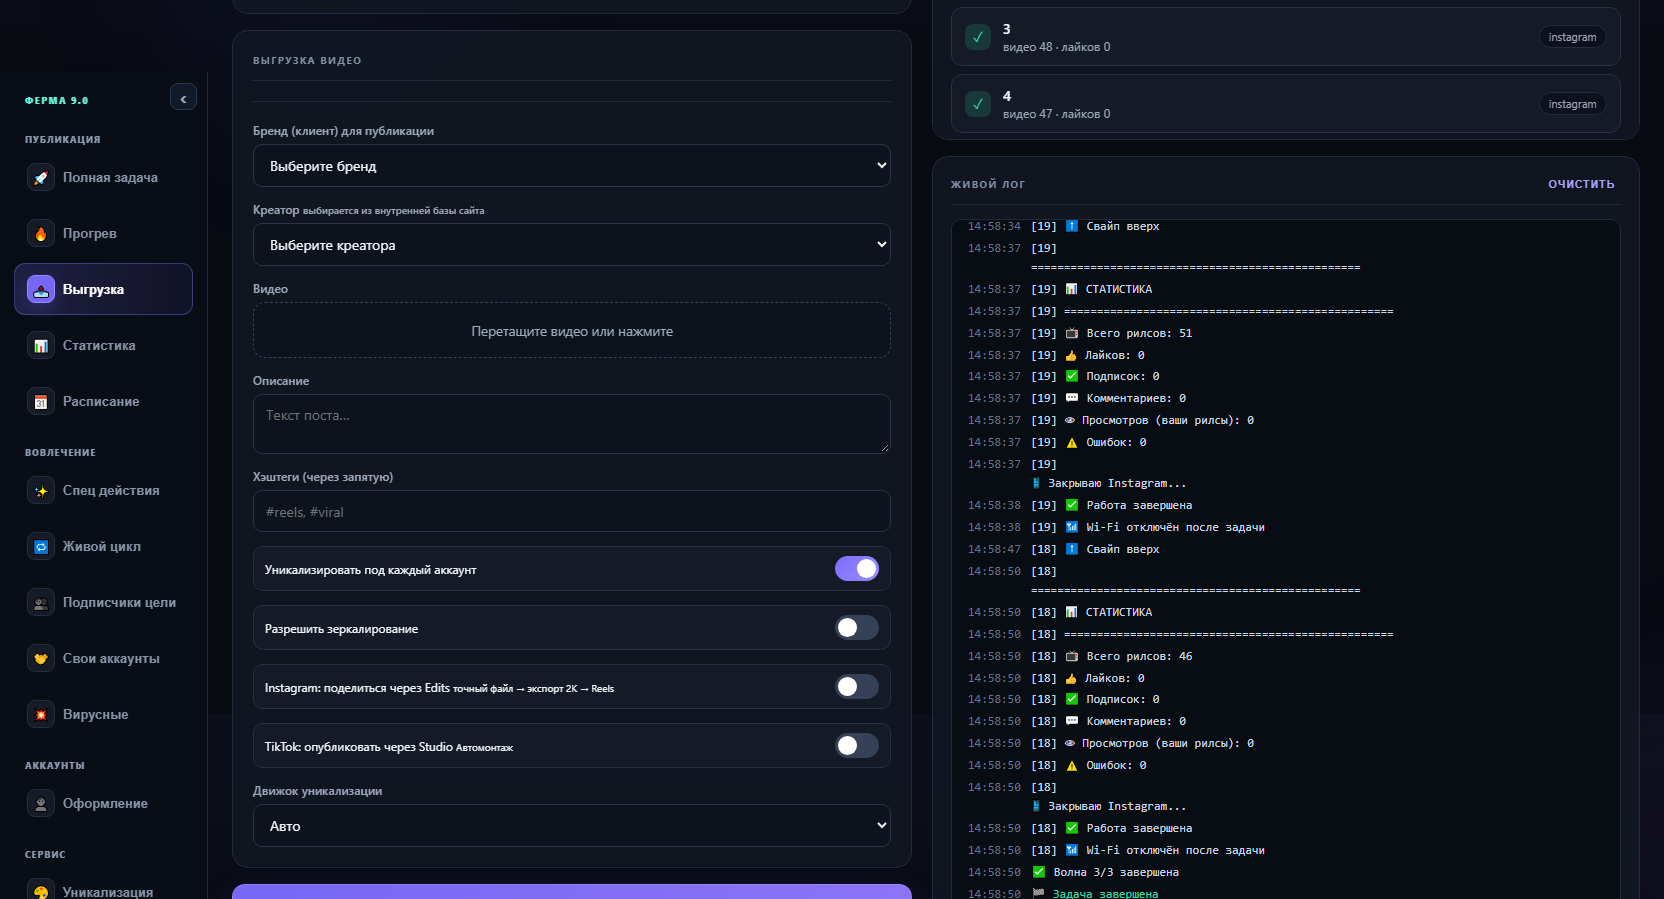Open the bar chart icon for Статистика
The width and height of the screenshot is (1664, 899).
(41, 346)
